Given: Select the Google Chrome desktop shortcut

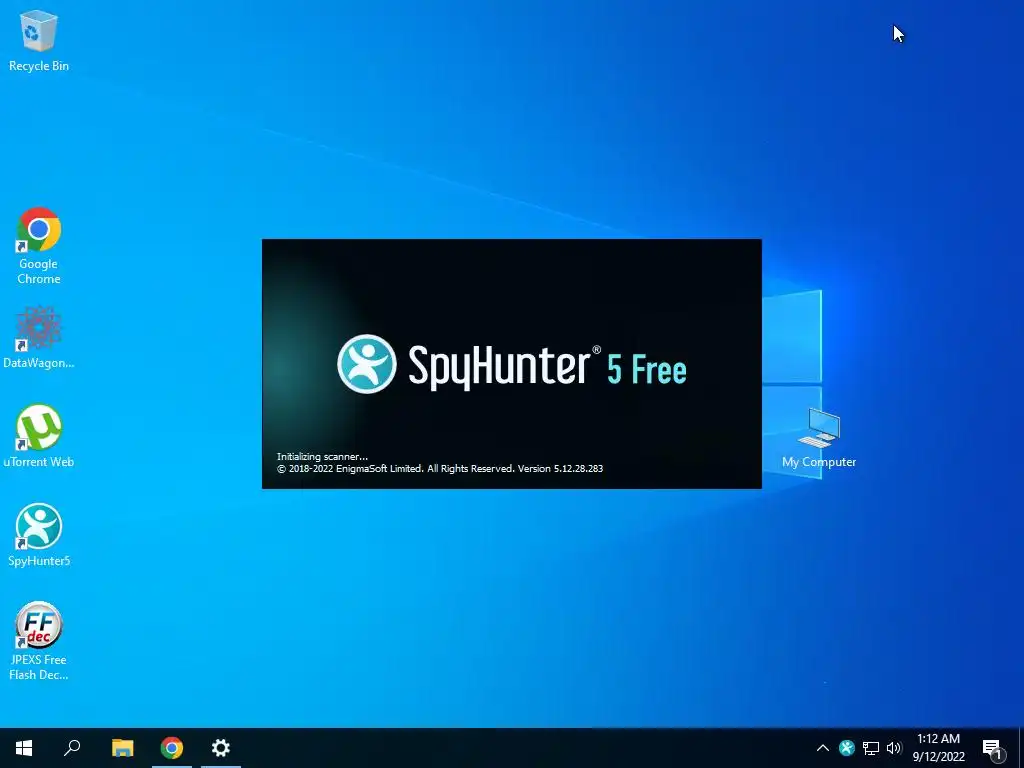Looking at the screenshot, I should [39, 246].
